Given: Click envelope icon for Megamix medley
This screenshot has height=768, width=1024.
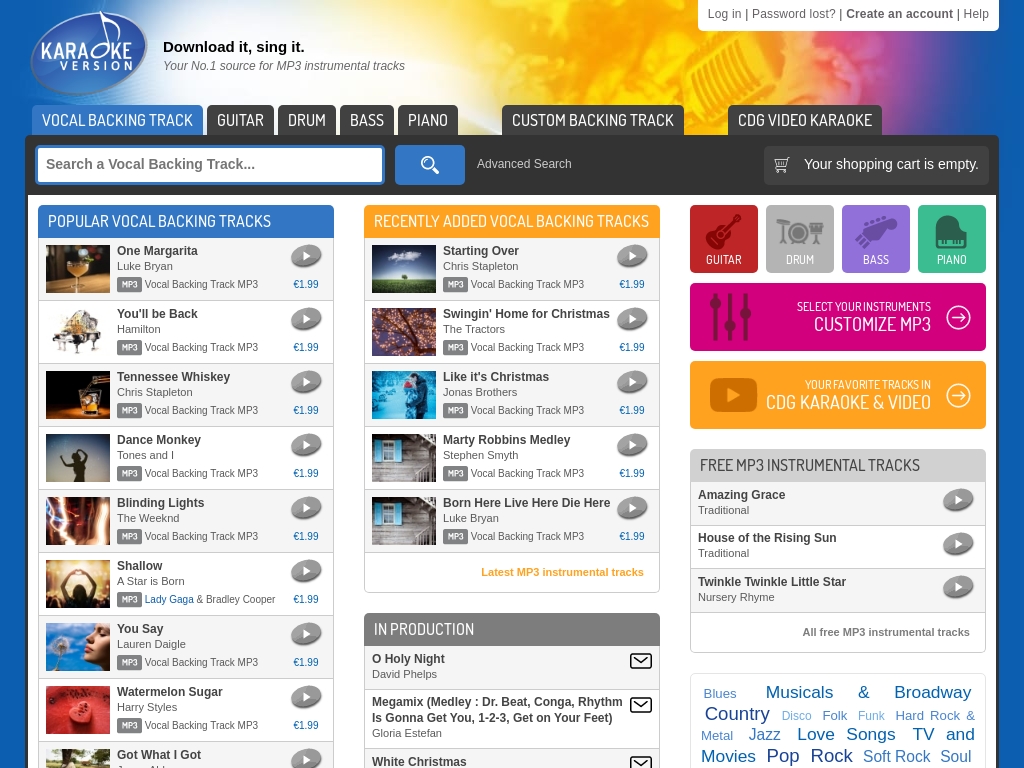Looking at the screenshot, I should click(641, 705).
